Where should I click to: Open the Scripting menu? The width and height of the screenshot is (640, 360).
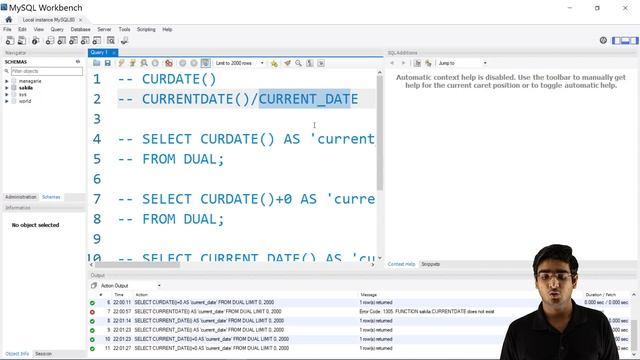click(x=146, y=29)
